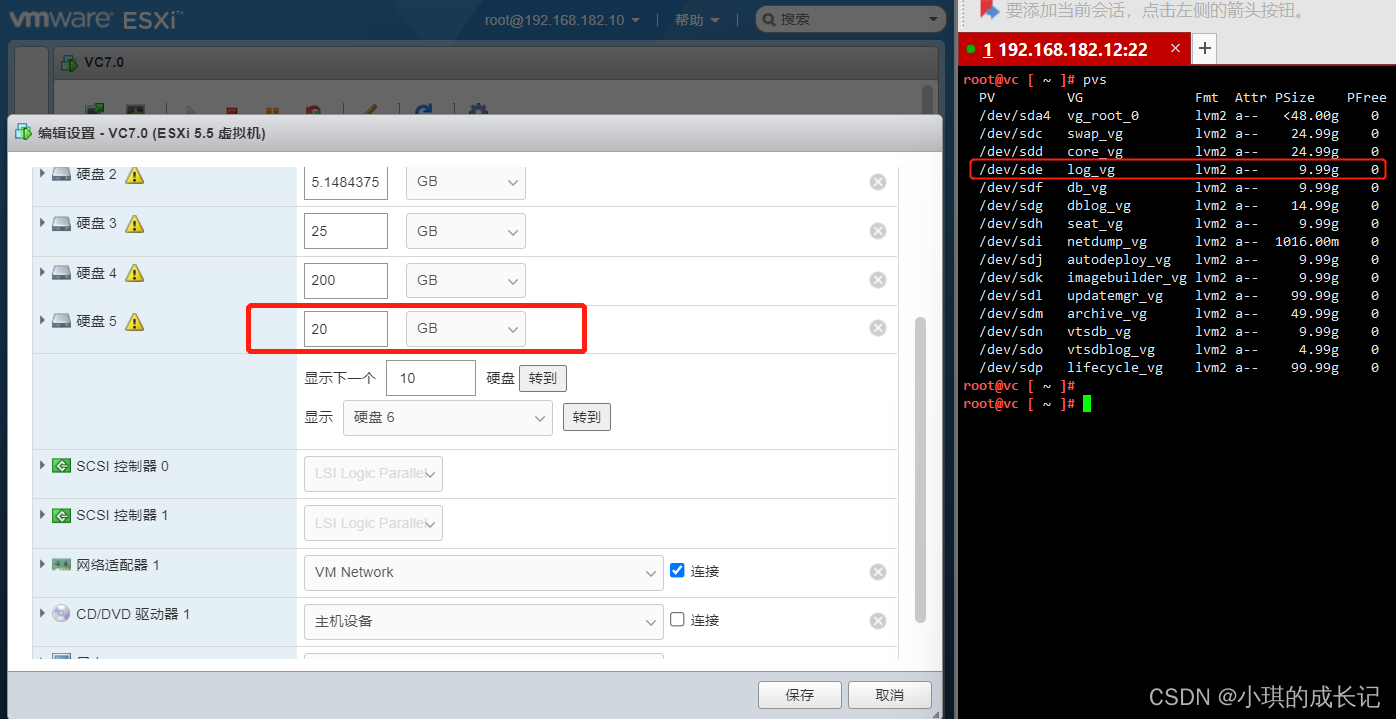Screen dimensions: 1396x719
Task: Click the SCSI 控制器 1 green icon
Action: point(61,515)
